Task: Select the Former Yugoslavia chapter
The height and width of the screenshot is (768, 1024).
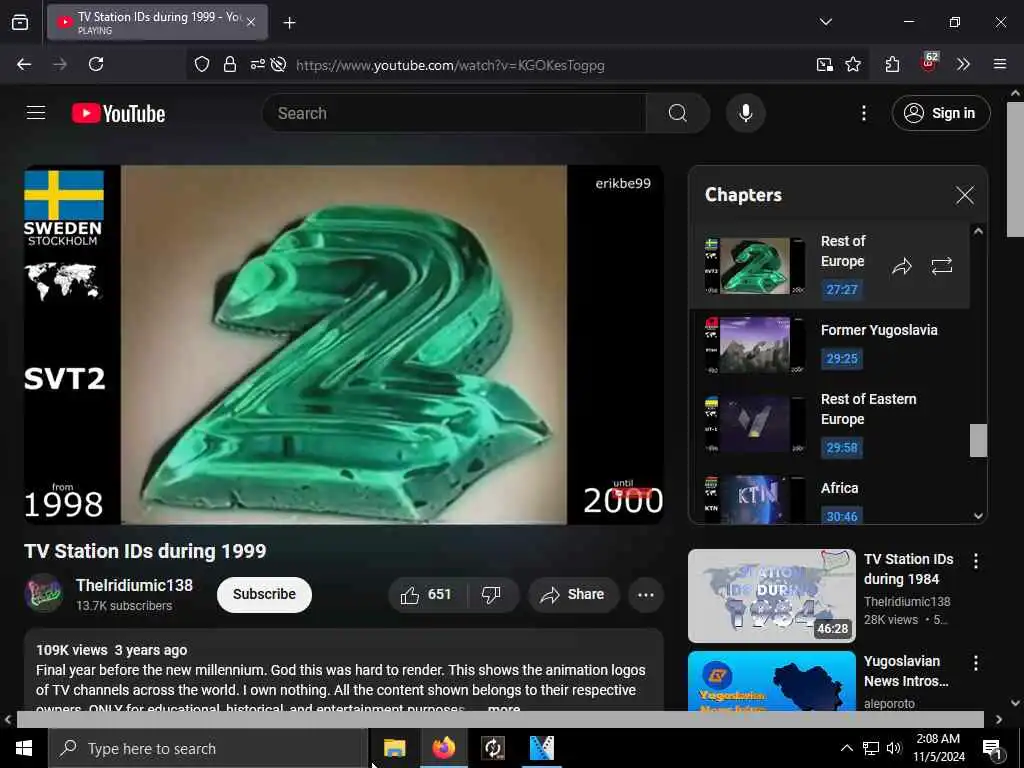Action: [x=829, y=344]
